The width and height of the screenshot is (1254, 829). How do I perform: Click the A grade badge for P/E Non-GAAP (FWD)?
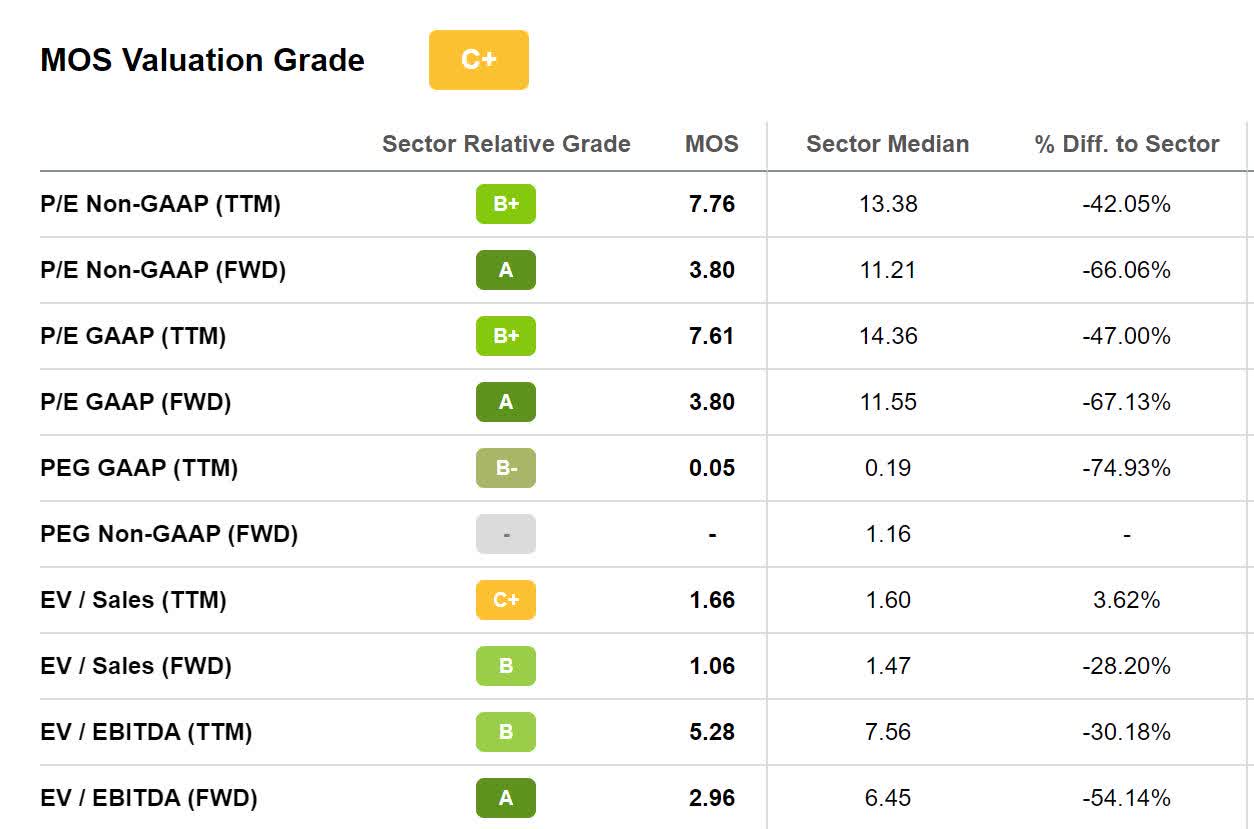click(x=505, y=270)
